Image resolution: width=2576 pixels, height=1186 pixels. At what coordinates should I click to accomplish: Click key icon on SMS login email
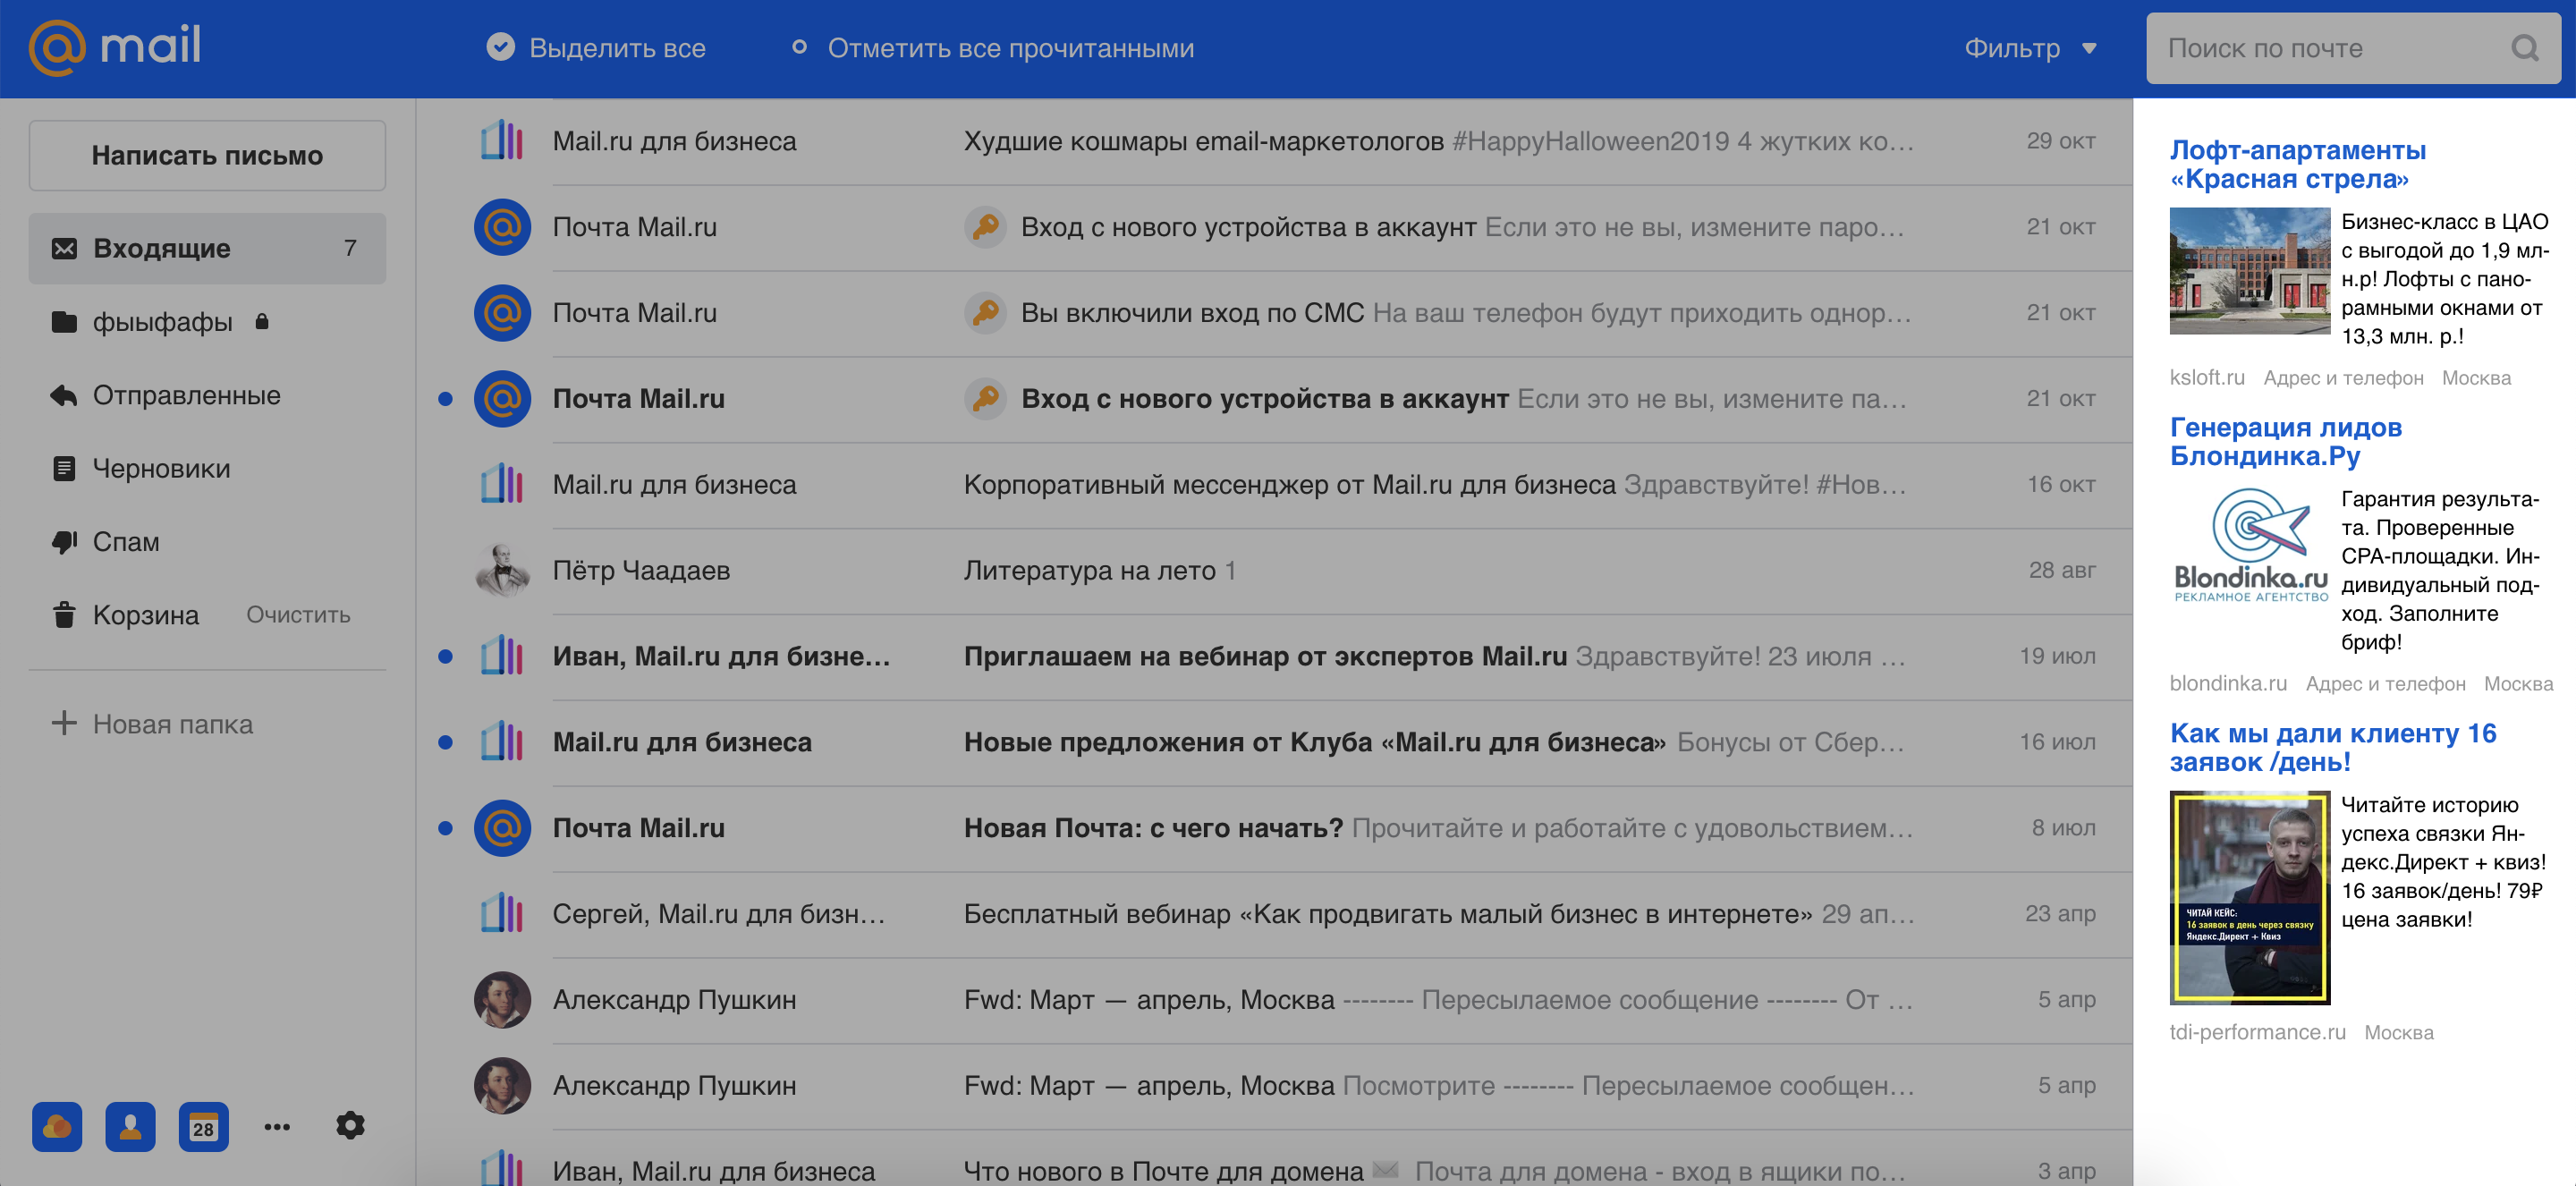click(985, 313)
